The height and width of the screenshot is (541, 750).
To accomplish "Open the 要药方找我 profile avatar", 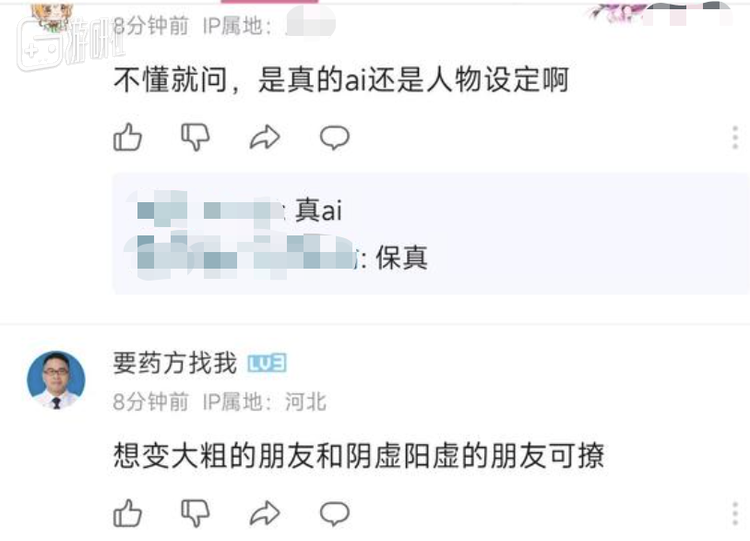I will pos(56,380).
